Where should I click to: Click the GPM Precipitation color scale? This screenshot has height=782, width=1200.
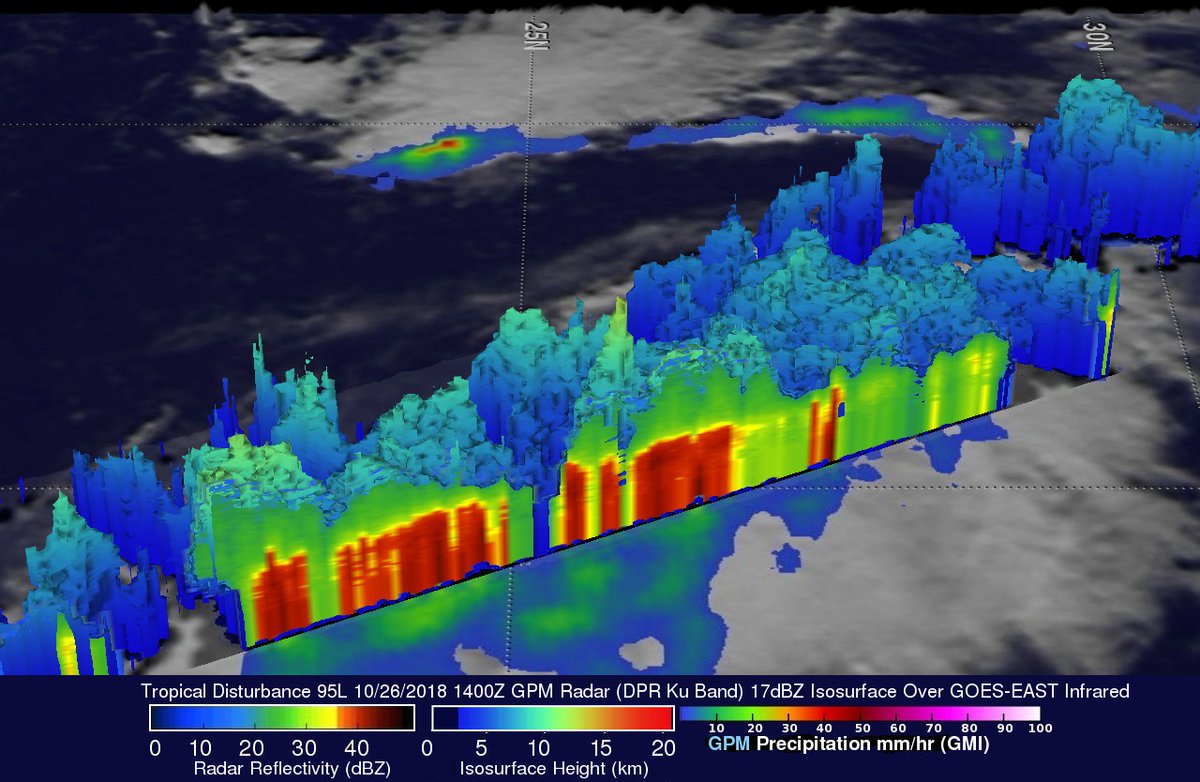point(859,714)
